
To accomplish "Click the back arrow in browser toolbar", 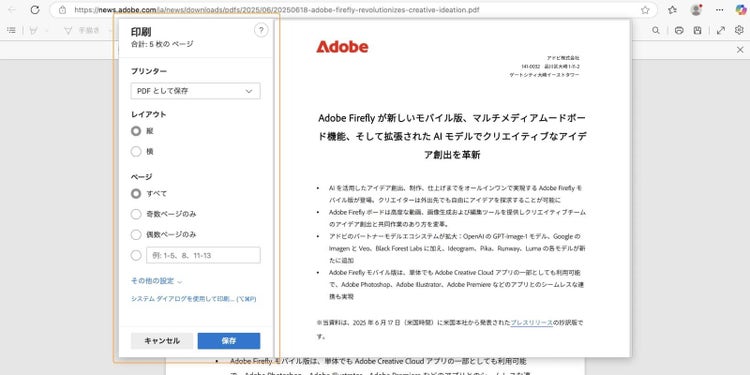I will (x=12, y=10).
